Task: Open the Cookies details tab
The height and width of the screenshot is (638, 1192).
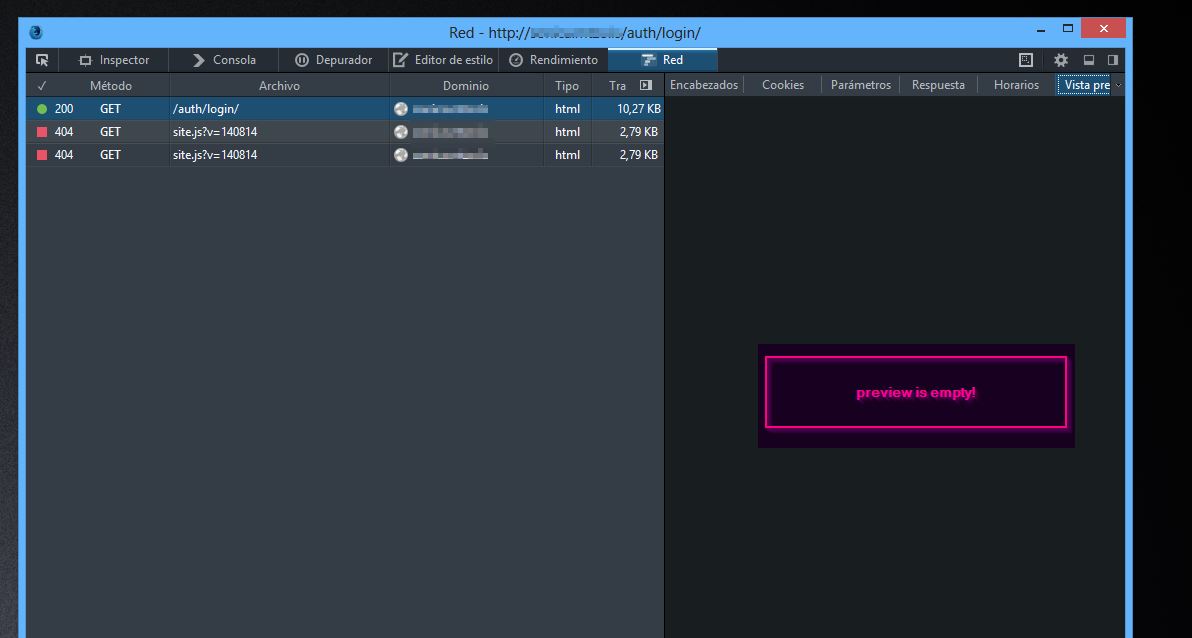Action: (783, 85)
